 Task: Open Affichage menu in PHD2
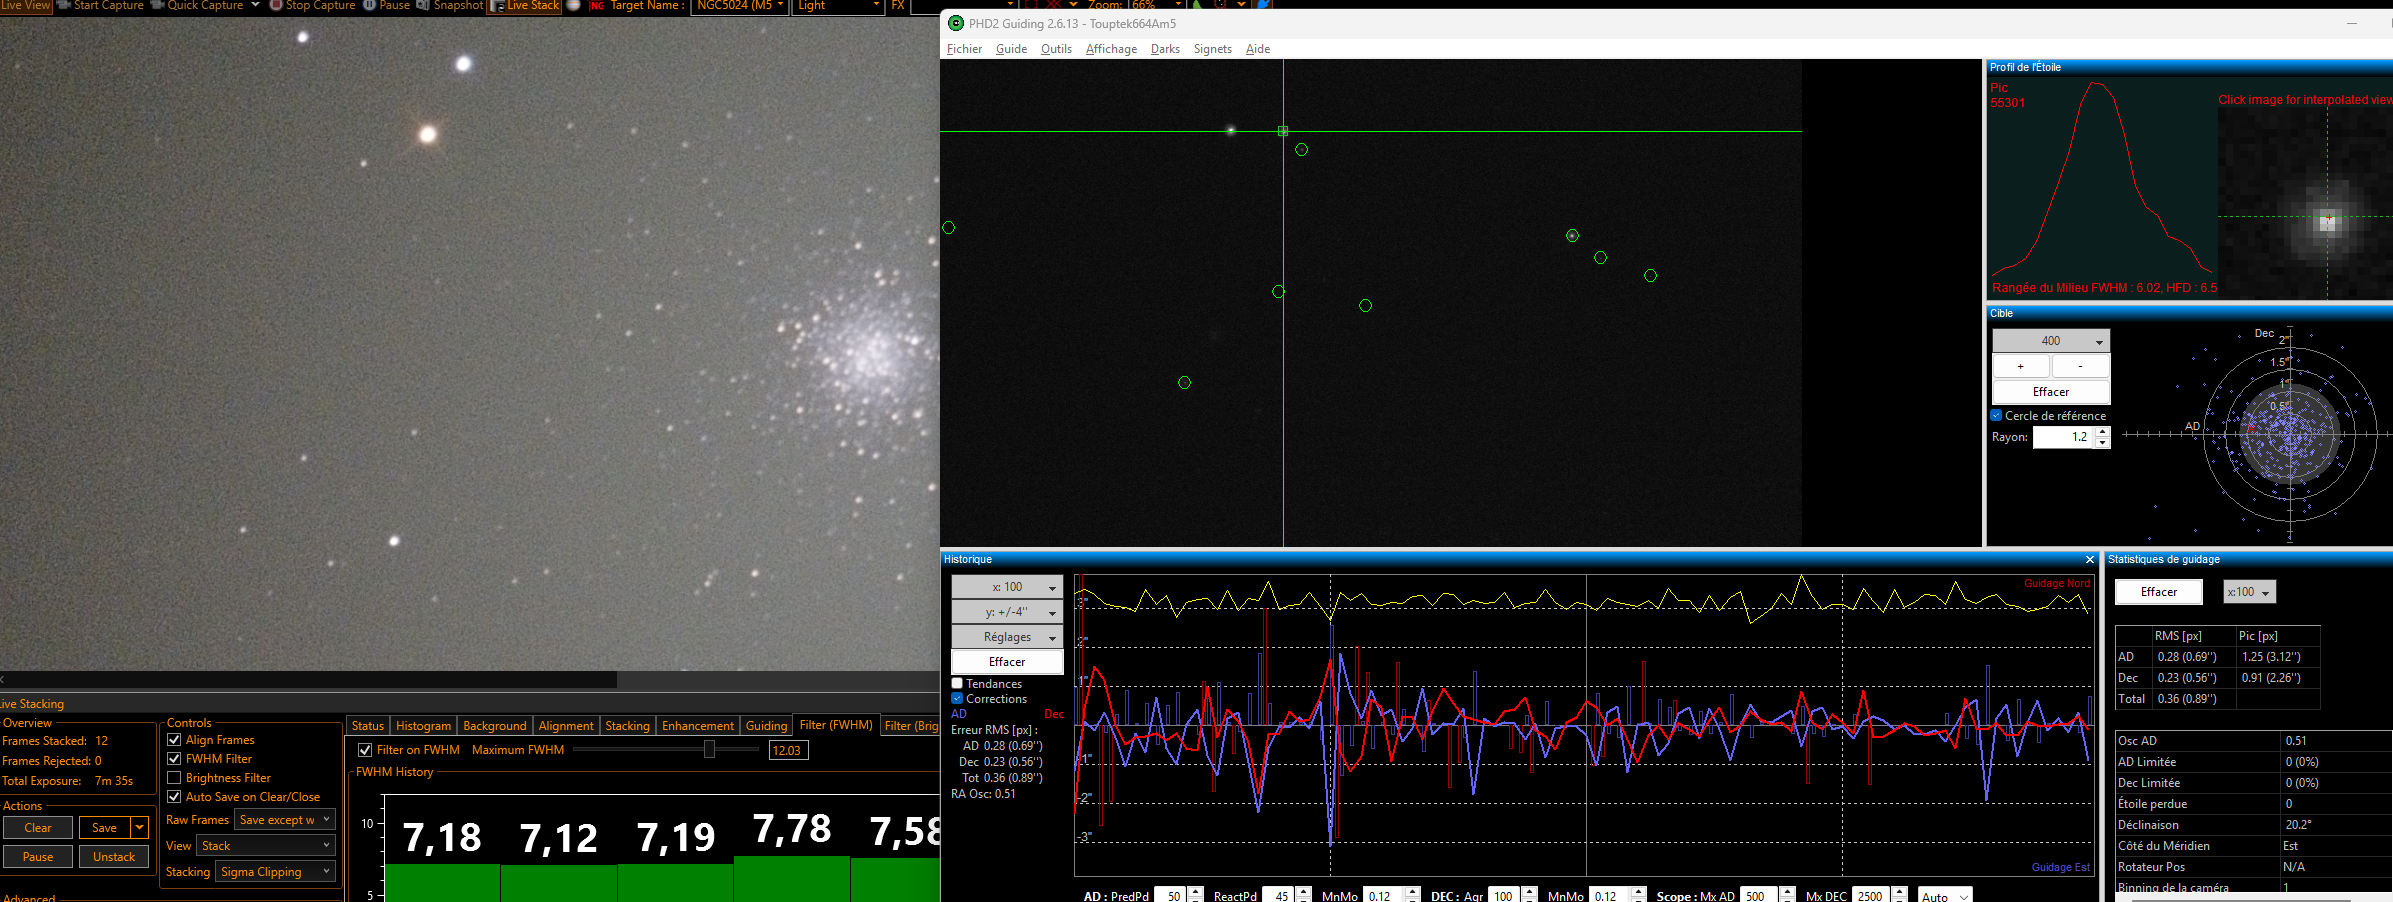coord(1111,49)
